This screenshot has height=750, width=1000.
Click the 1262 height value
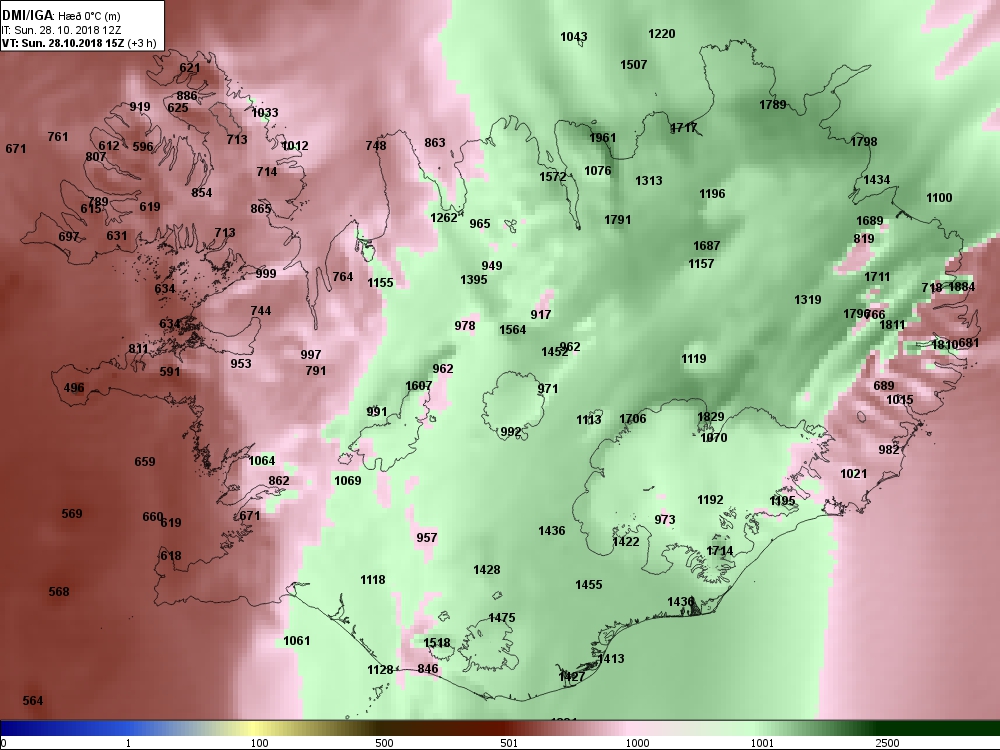point(444,217)
